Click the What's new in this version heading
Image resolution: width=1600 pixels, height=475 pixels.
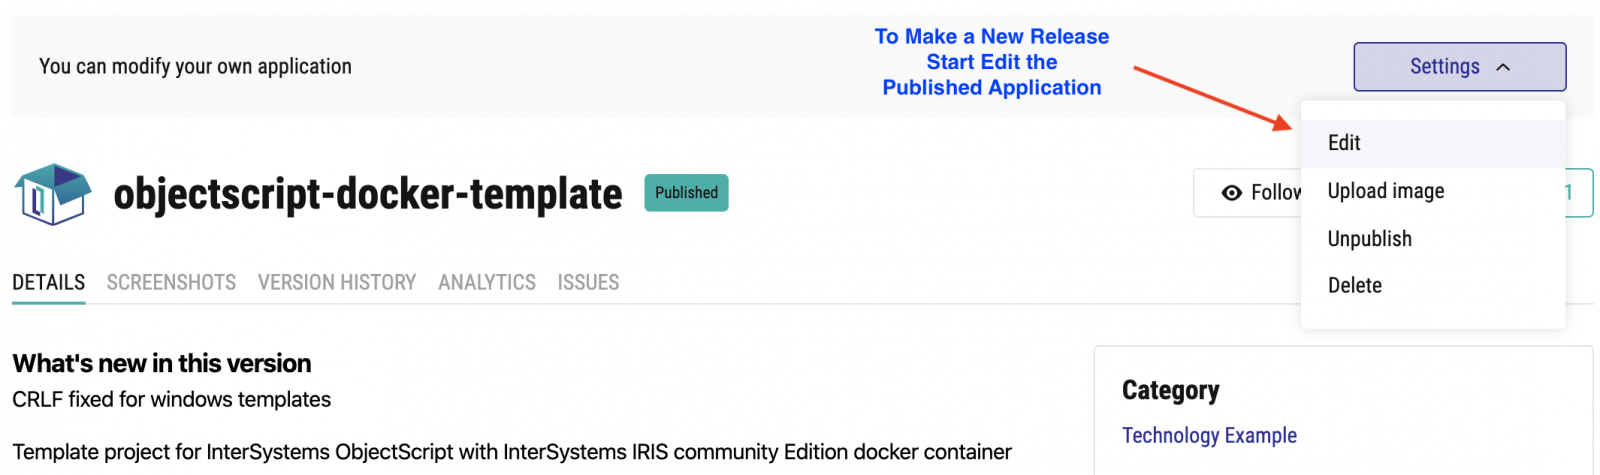[x=162, y=363]
